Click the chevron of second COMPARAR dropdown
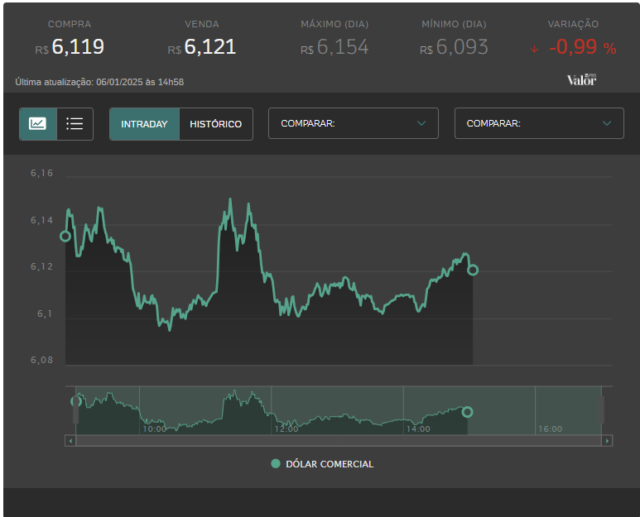Screen dimensions: 640x517 [x=607, y=123]
